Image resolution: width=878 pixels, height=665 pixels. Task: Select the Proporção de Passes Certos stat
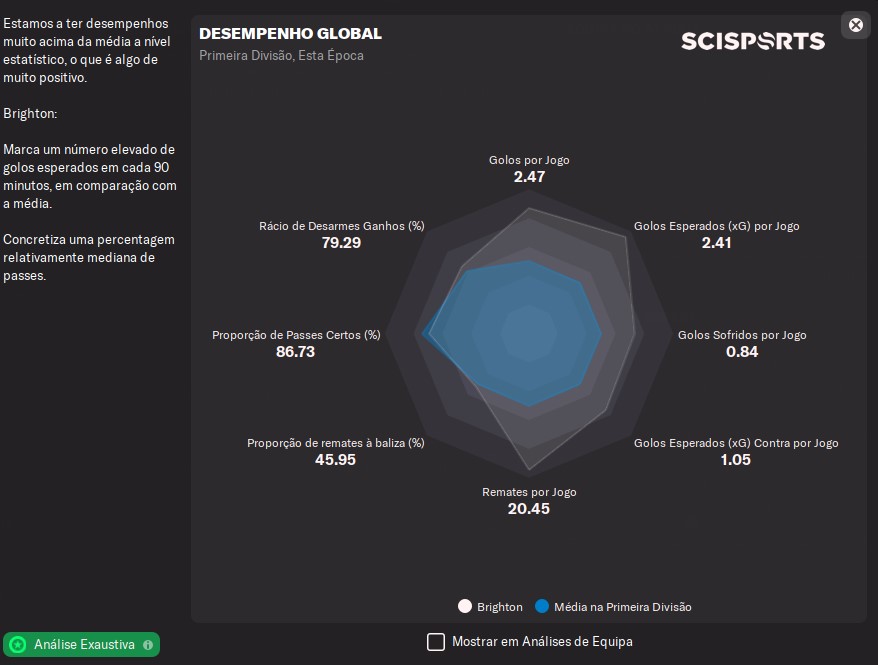296,335
